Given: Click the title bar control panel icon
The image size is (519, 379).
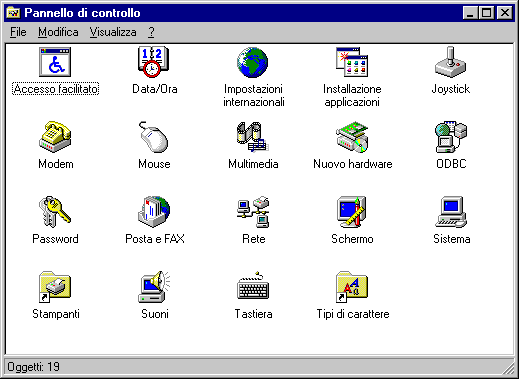Looking at the screenshot, I should (x=13, y=13).
